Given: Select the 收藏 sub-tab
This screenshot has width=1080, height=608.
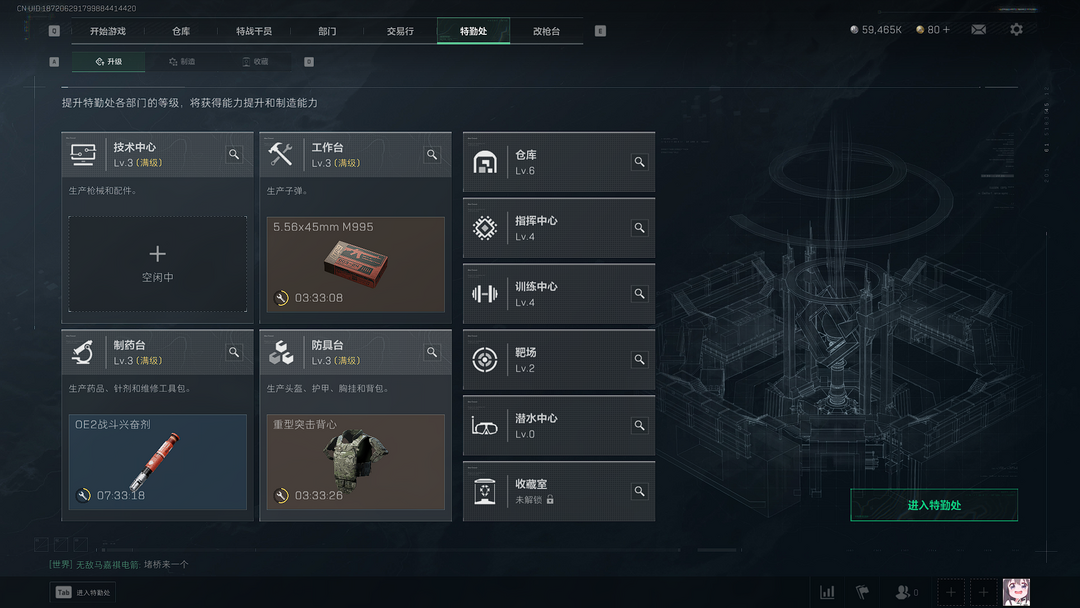Looking at the screenshot, I should click(256, 61).
